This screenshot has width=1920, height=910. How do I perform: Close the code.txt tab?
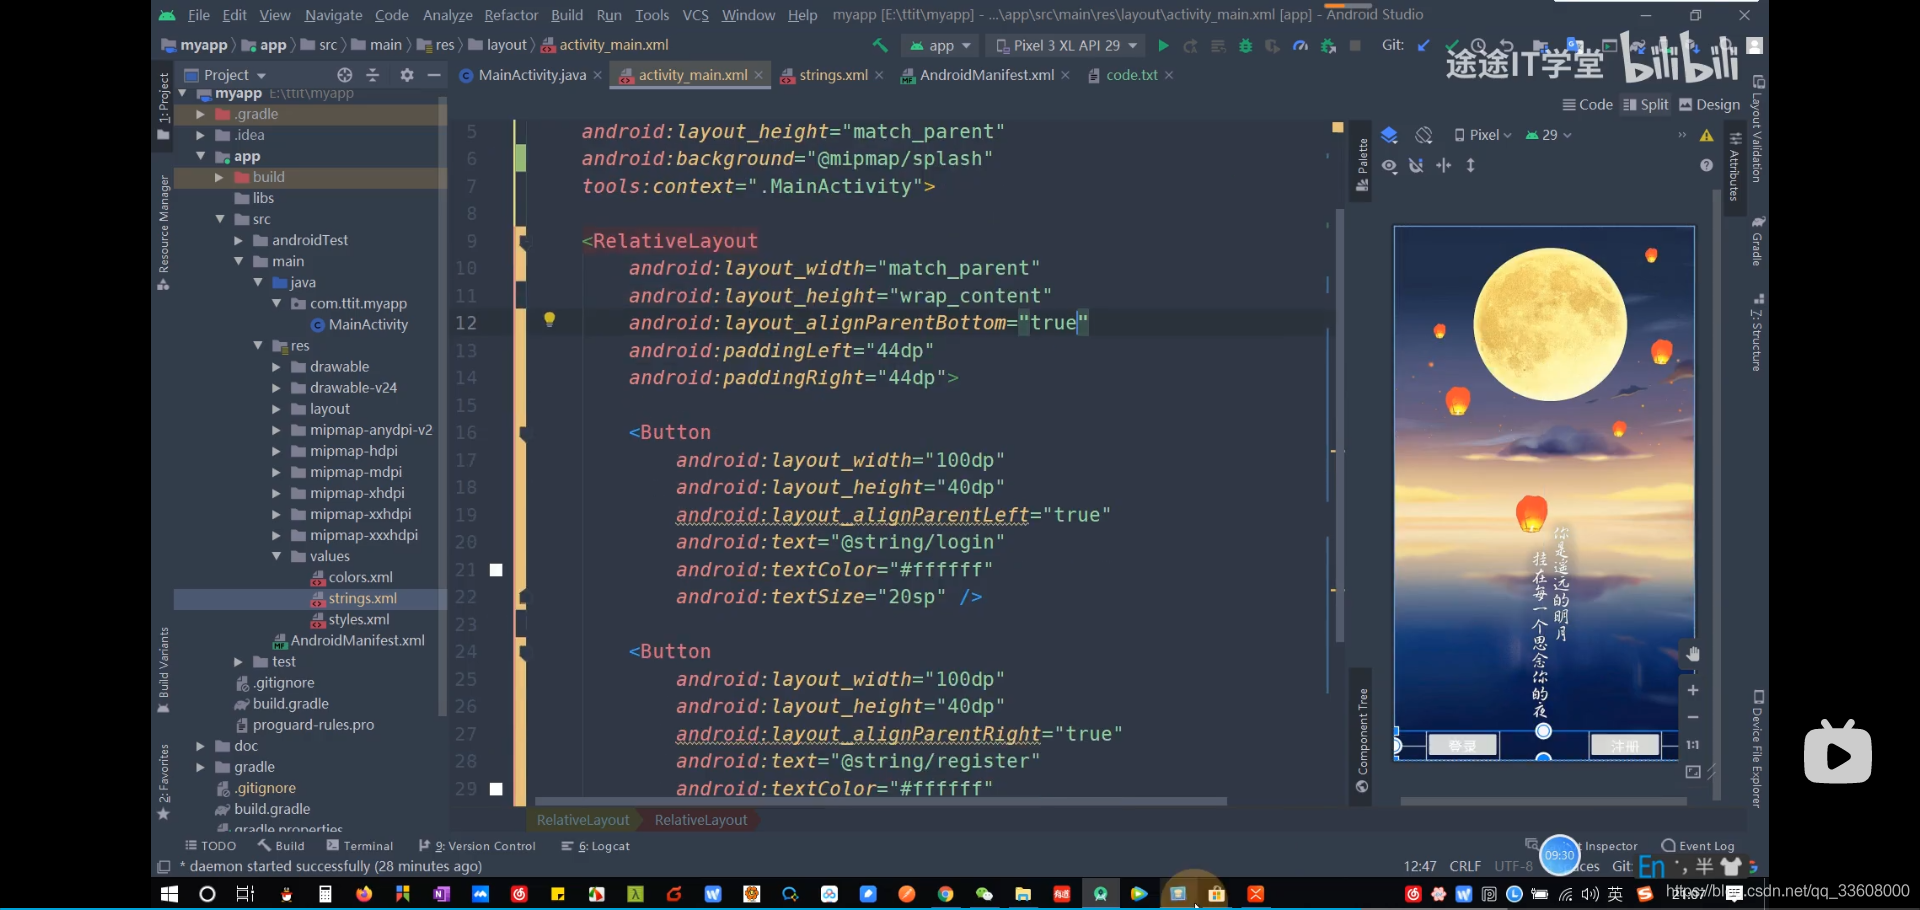click(1169, 75)
